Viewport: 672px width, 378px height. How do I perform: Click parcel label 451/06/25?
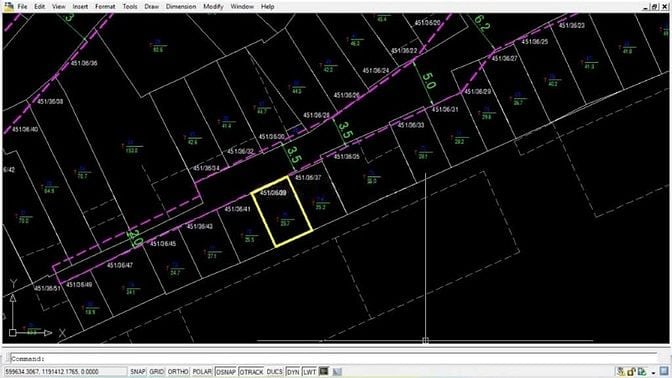[534, 42]
